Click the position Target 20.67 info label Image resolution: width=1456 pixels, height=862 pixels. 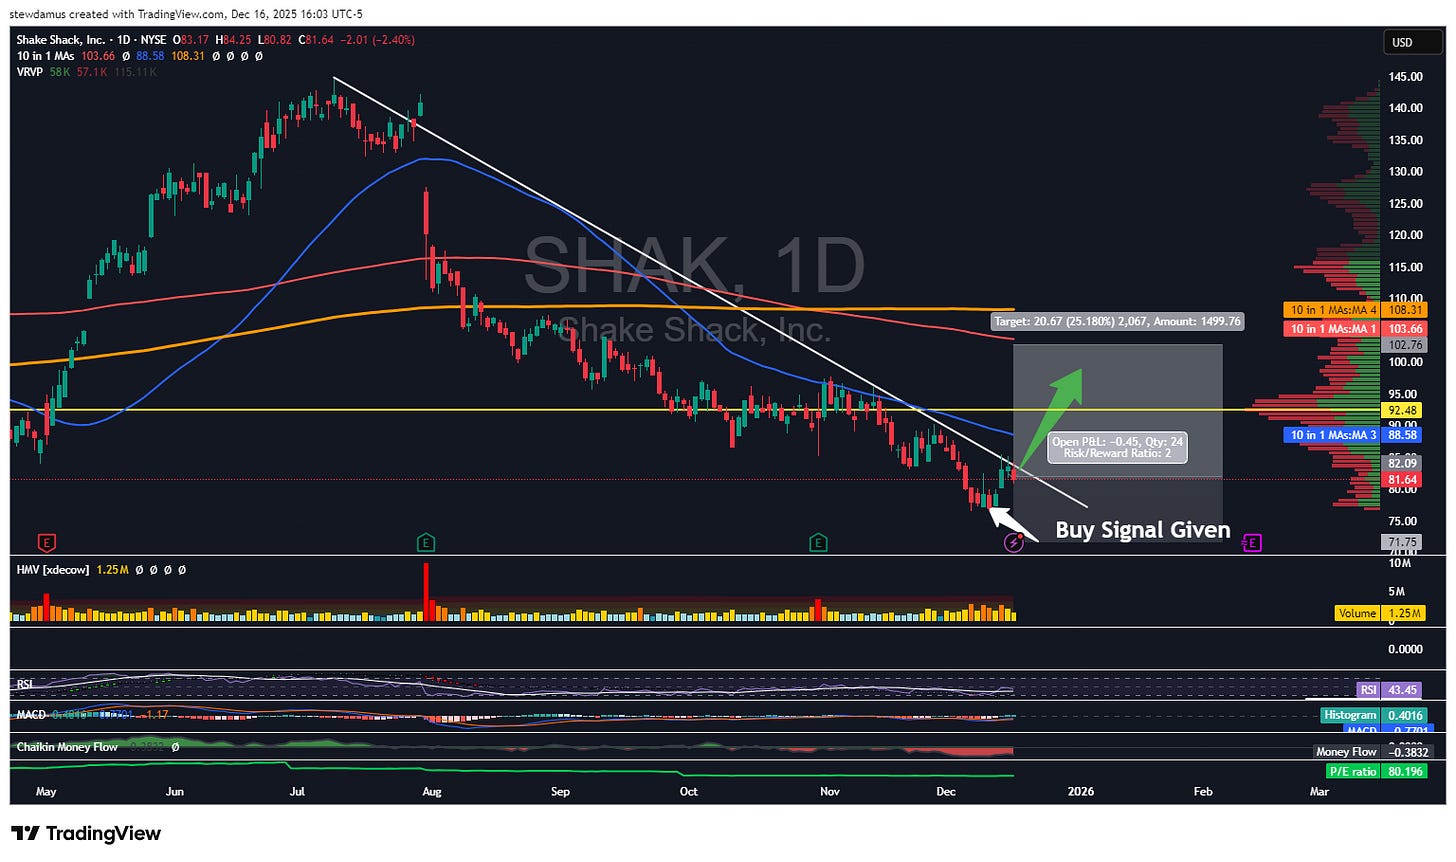tap(1117, 322)
